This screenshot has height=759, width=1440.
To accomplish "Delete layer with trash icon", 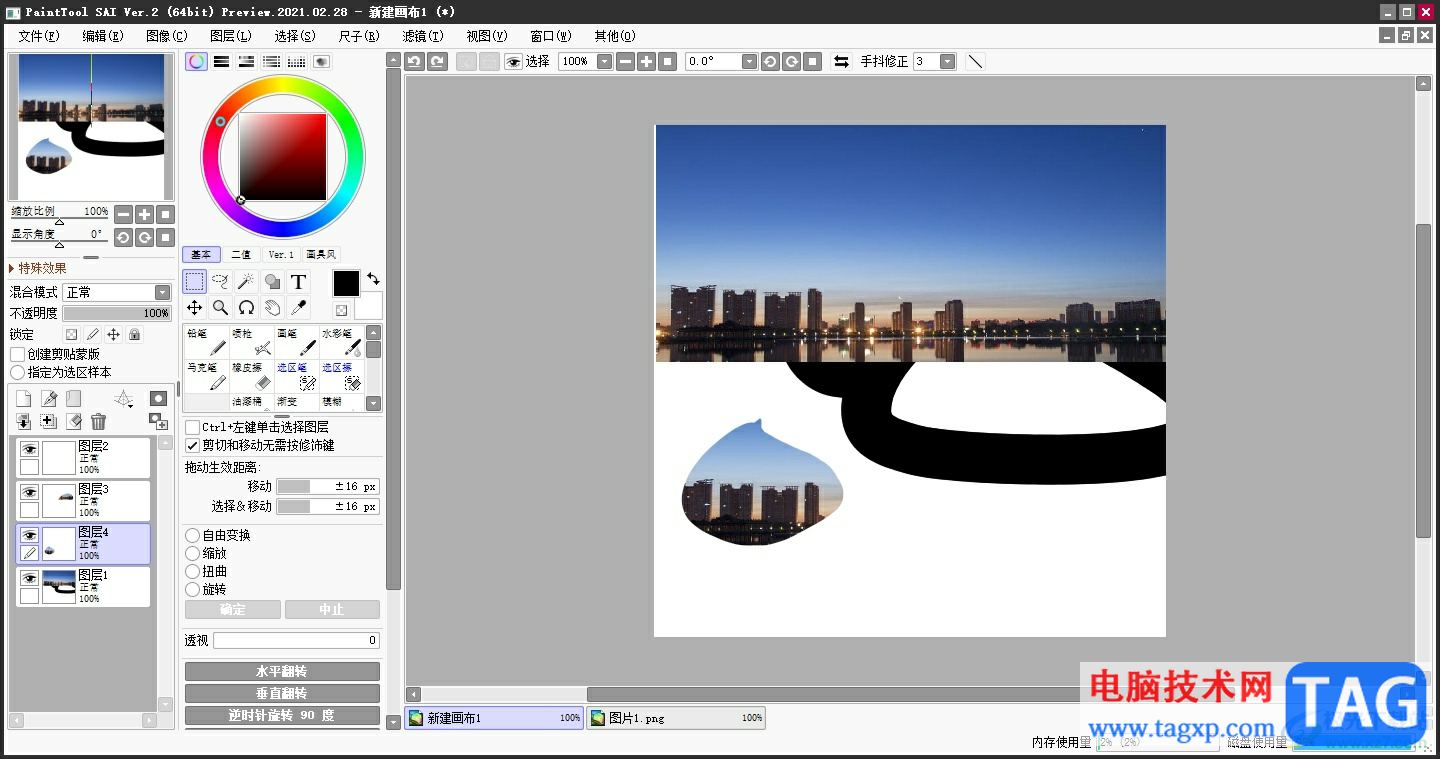I will tap(98, 422).
